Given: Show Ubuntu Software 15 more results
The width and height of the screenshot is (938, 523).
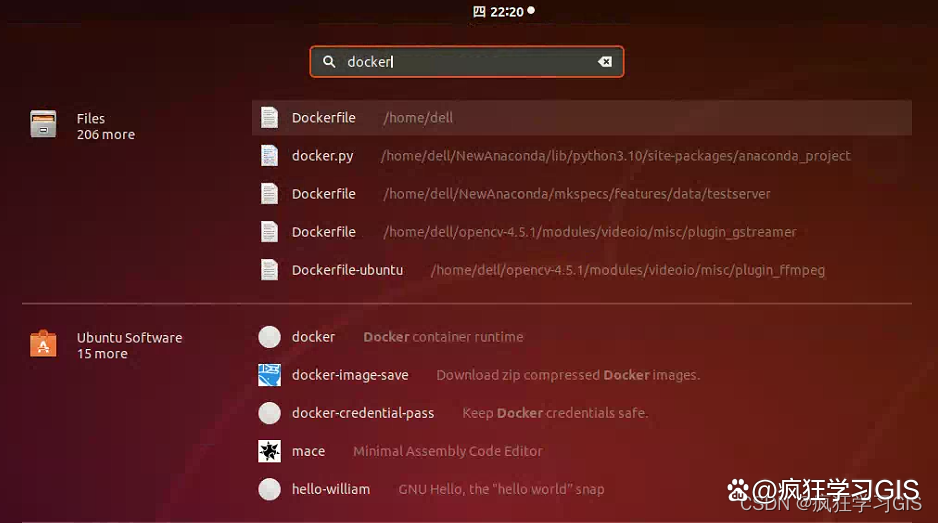Looking at the screenshot, I should (x=129, y=345).
